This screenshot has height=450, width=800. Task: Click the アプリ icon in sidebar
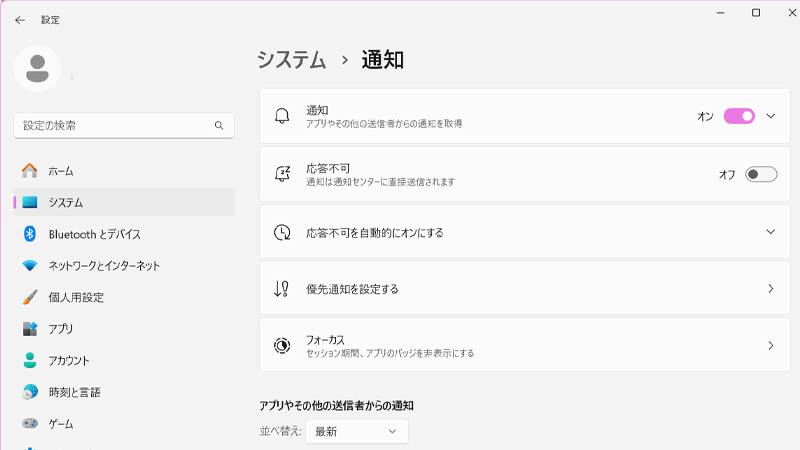pos(30,328)
